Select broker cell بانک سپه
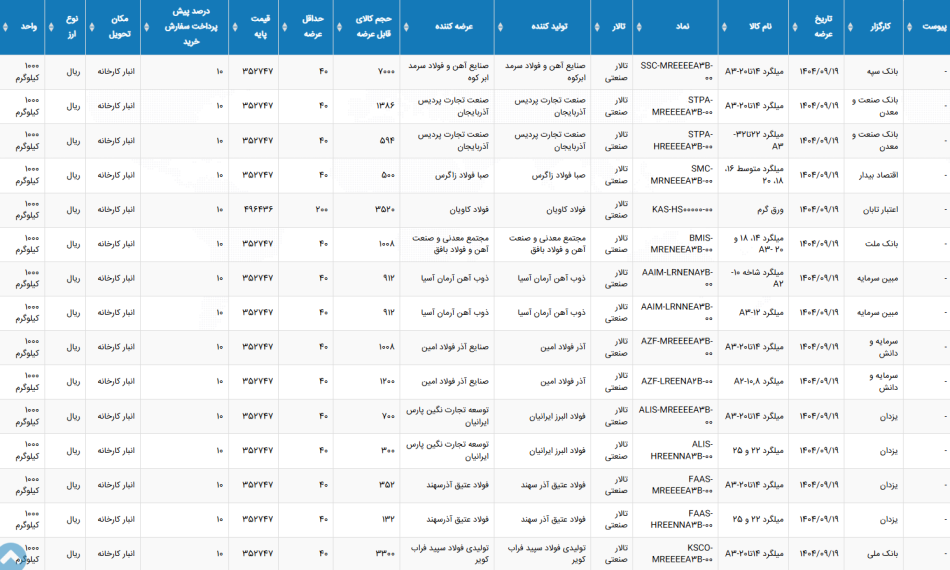Screen dimensions: 950x570 pos(882,71)
